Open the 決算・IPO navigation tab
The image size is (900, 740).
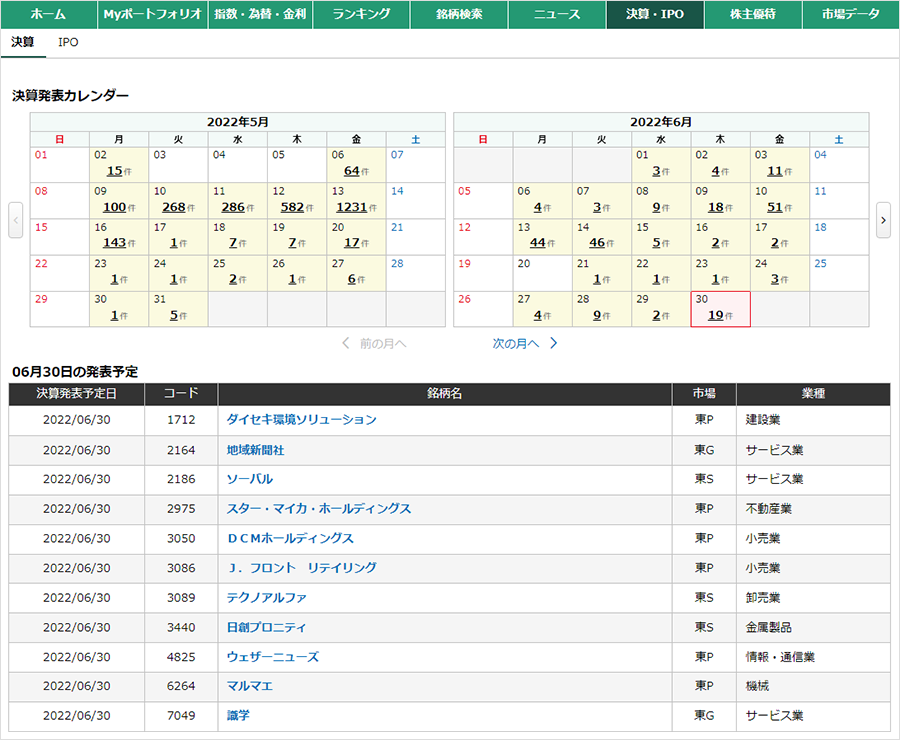click(x=655, y=15)
